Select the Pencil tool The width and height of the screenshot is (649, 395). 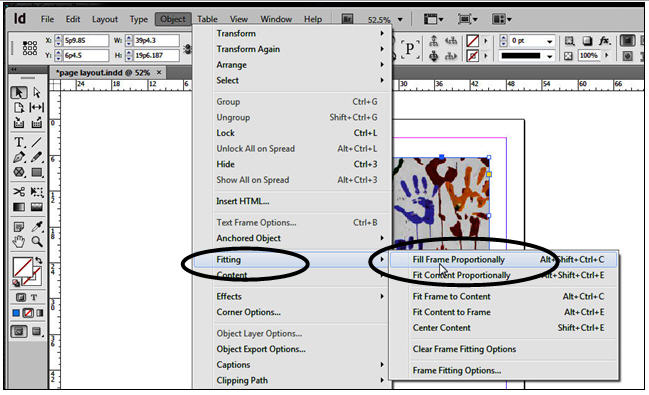click(37, 157)
